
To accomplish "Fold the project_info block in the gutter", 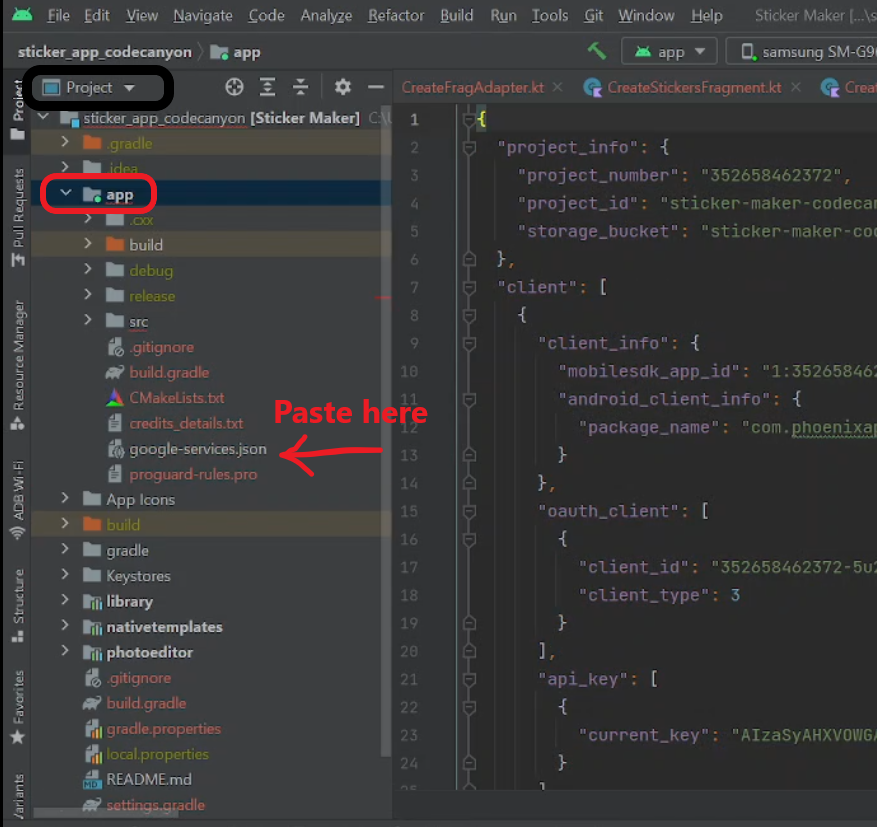I will (469, 148).
